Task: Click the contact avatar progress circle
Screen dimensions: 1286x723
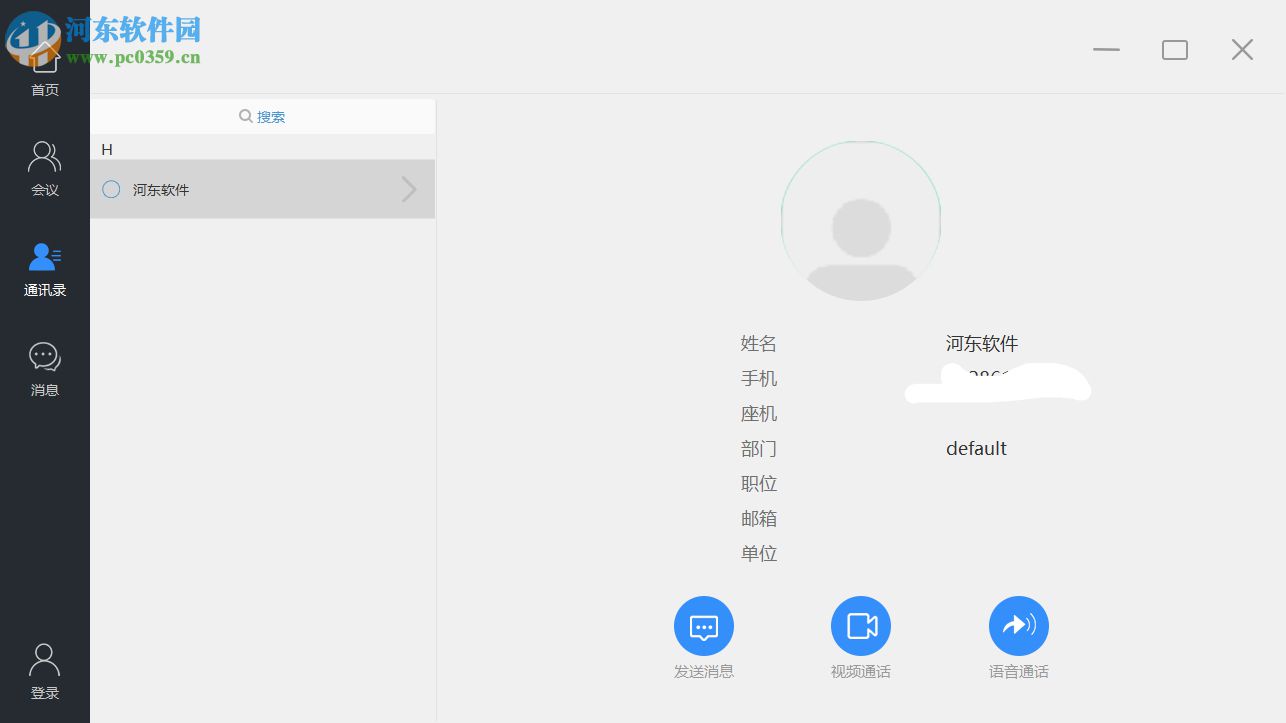Action: 860,220
